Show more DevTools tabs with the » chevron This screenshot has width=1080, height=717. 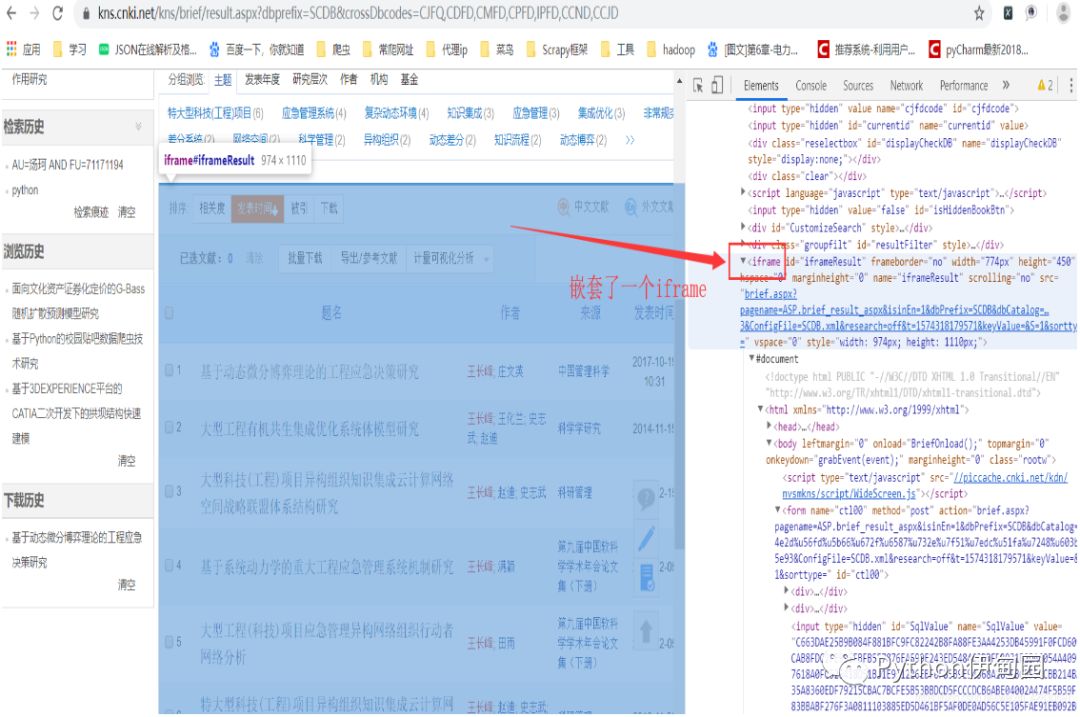1006,85
